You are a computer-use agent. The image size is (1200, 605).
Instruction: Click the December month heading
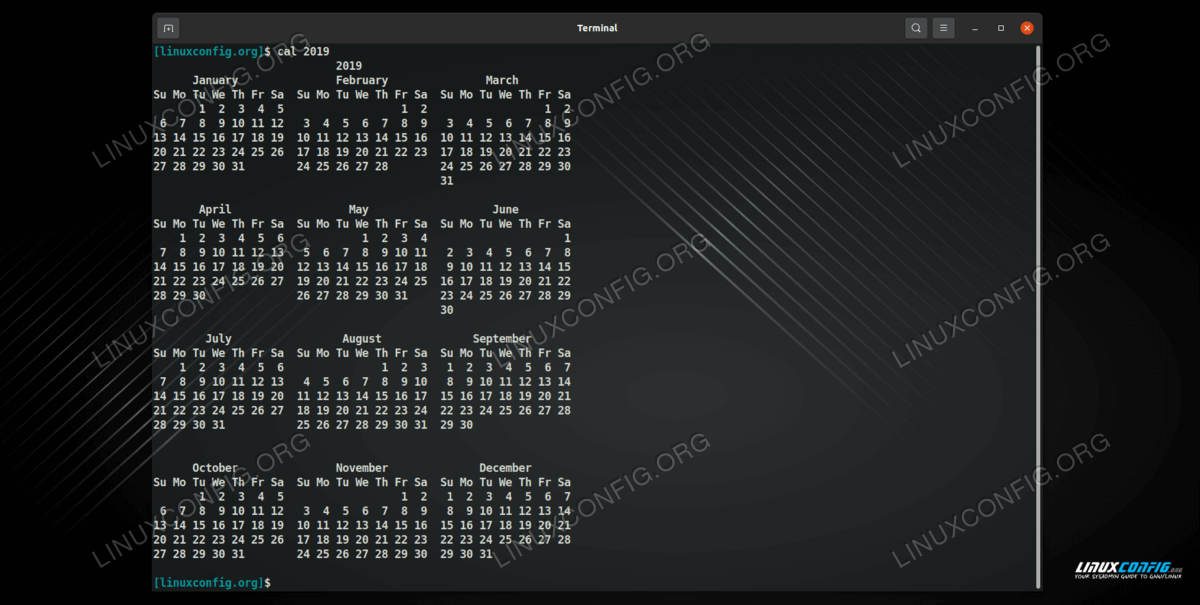coord(505,468)
